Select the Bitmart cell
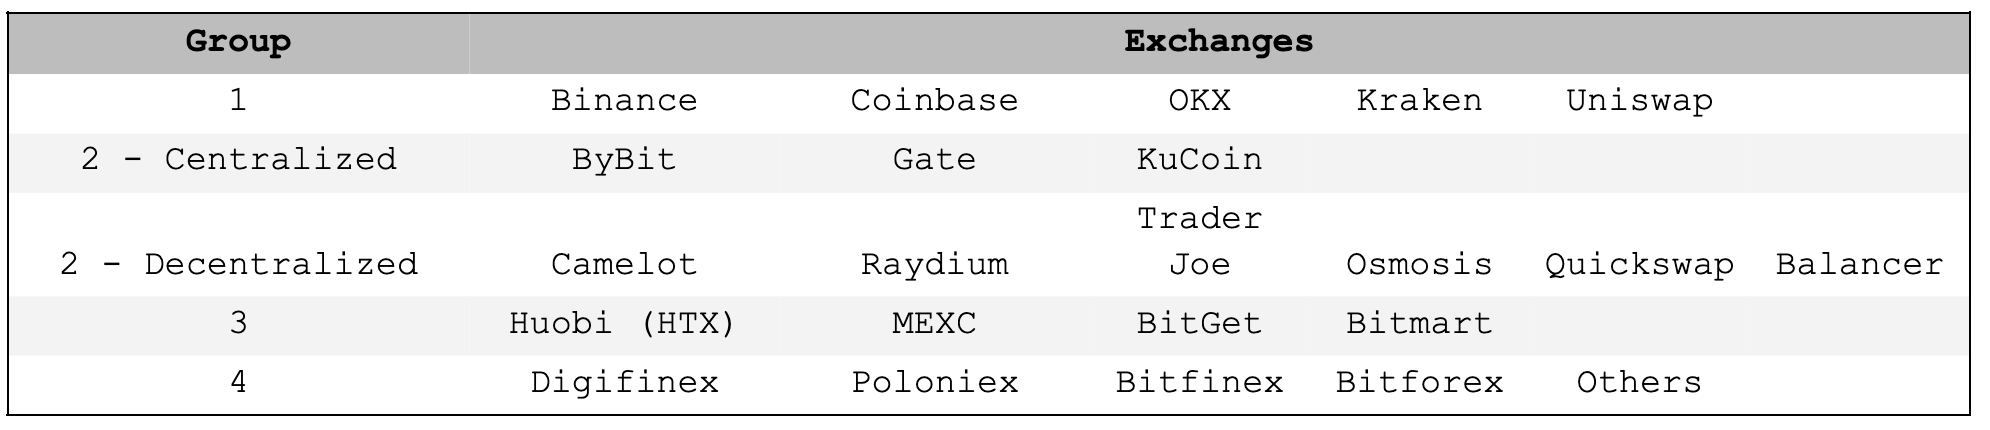 pyautogui.click(x=1419, y=324)
